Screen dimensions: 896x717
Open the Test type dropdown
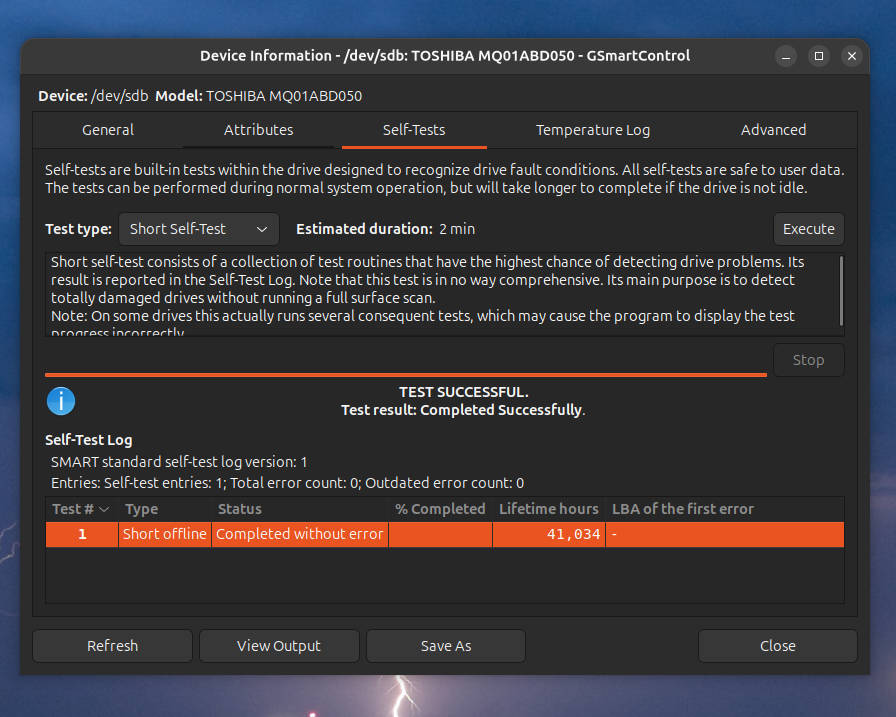coord(198,229)
